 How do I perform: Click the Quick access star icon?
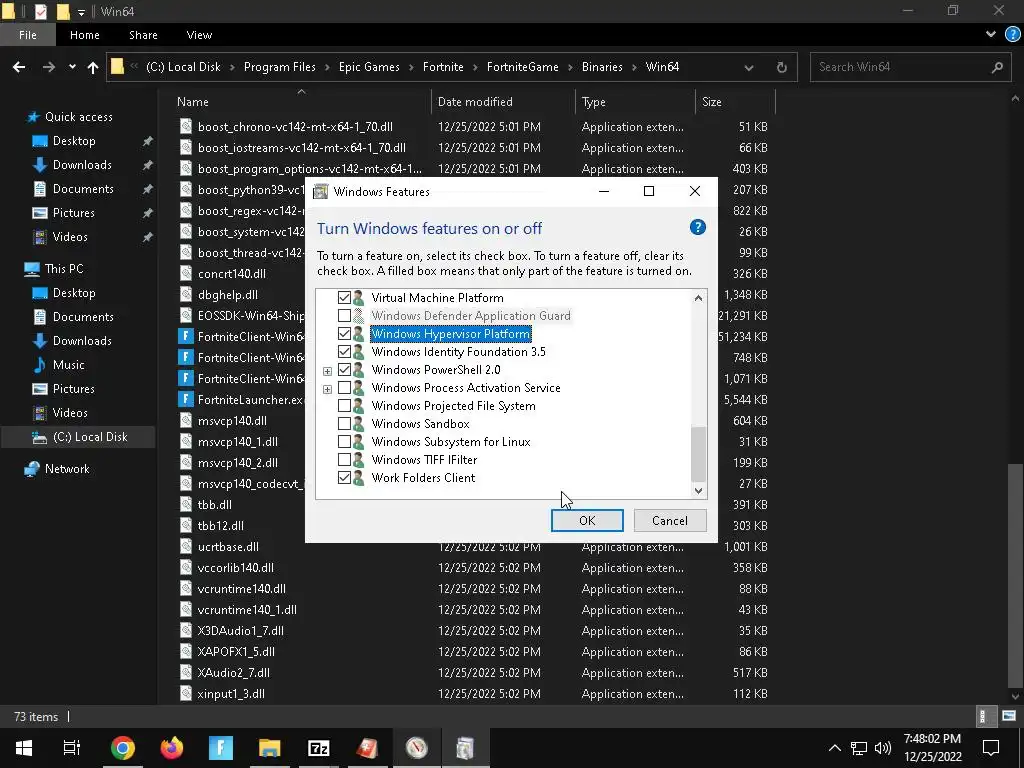click(33, 117)
